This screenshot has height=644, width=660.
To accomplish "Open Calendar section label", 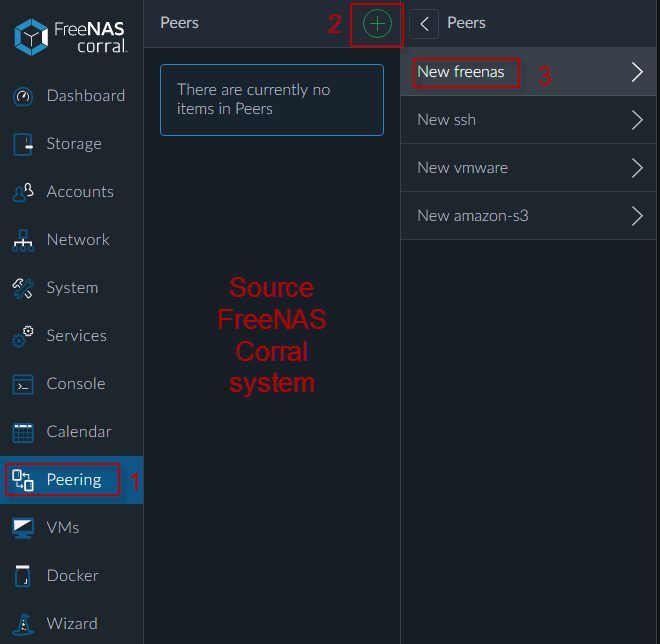I will [79, 432].
